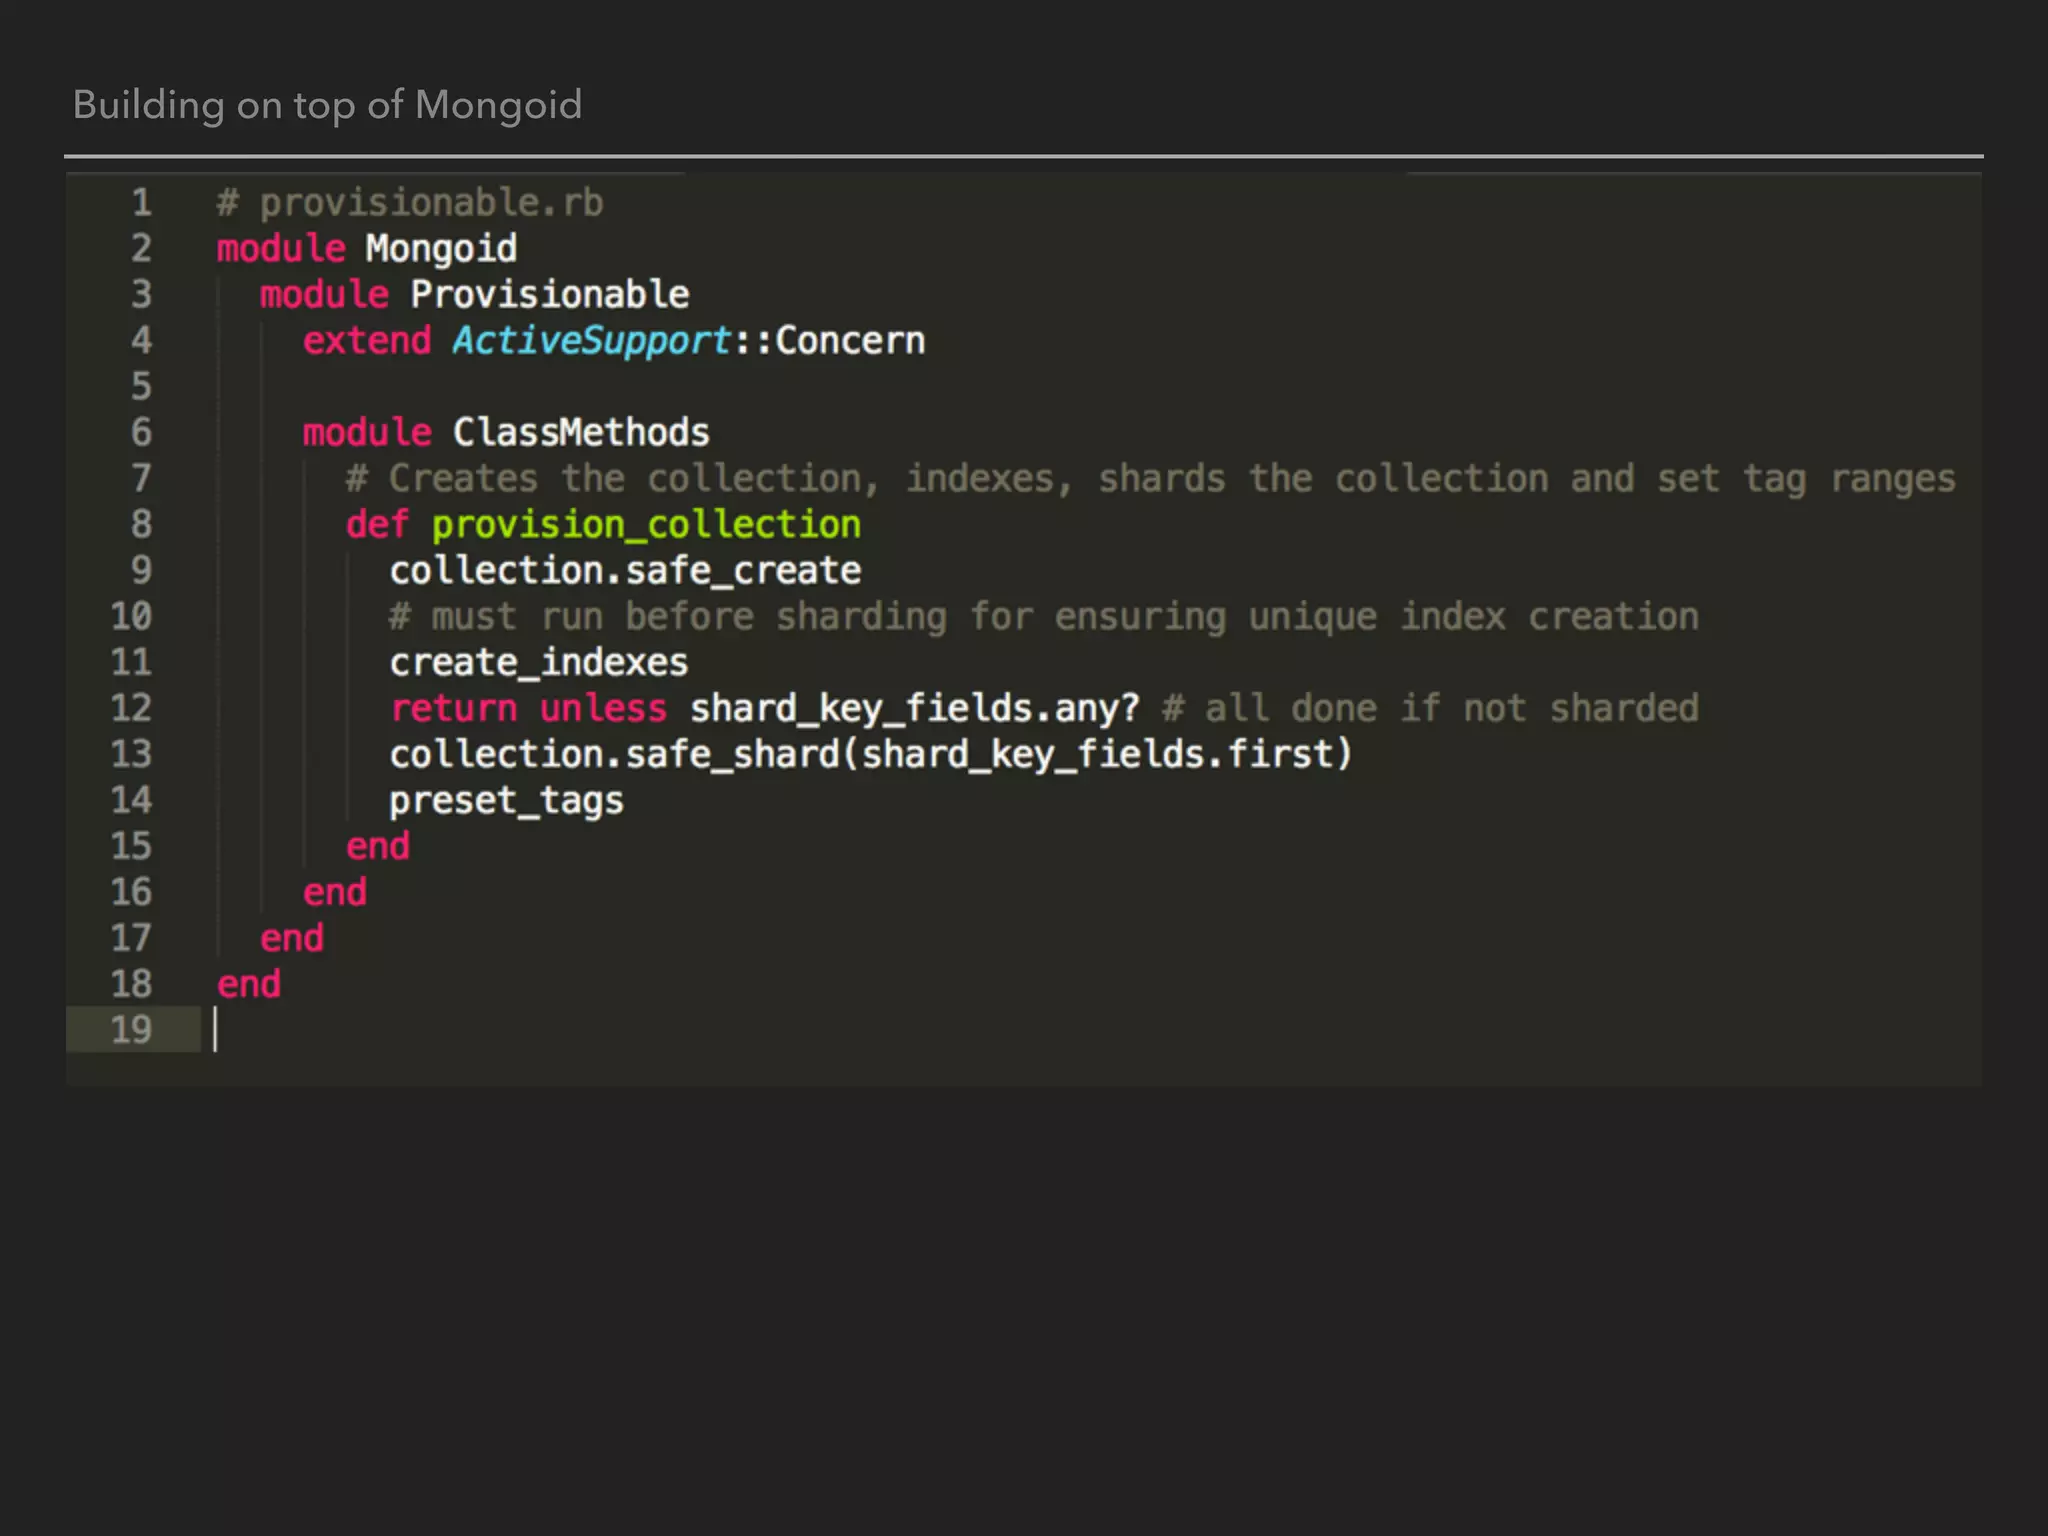2048x1536 pixels.
Task: Click Provisionable module name on line 3
Action: (549, 294)
